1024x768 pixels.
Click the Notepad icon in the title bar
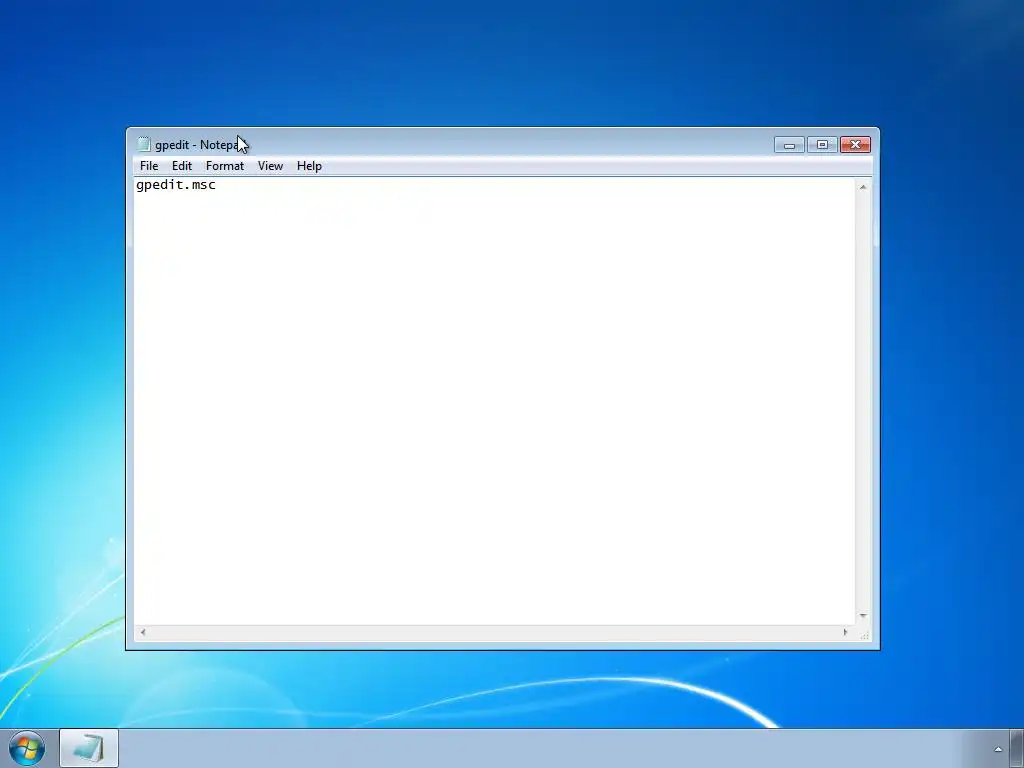(144, 144)
